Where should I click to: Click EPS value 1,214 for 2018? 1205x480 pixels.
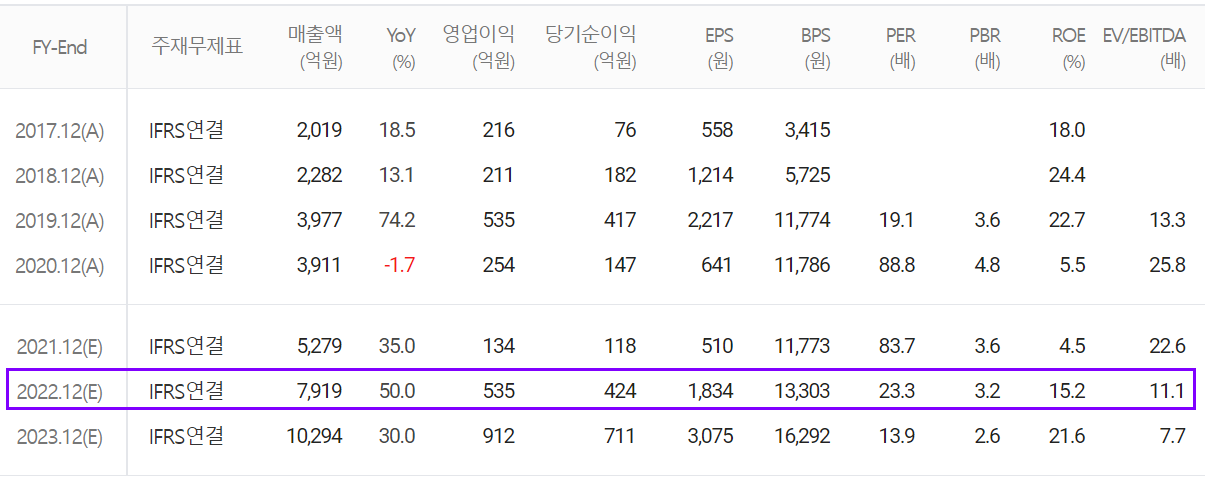click(712, 175)
